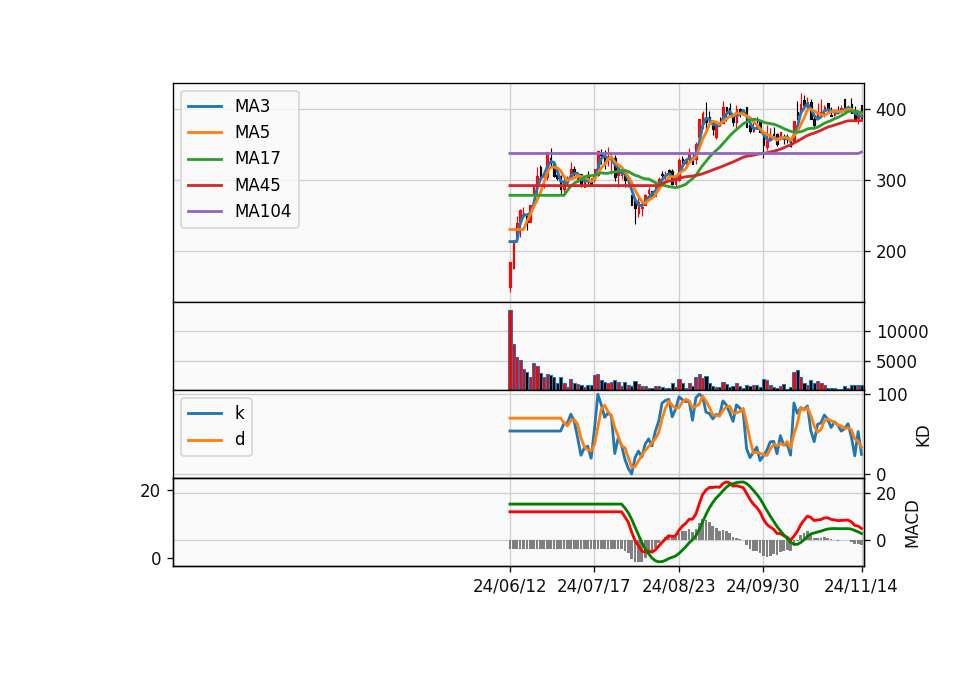Image resolution: width=960 pixels, height=690 pixels.
Task: Click the blue MA3 legend line sample
Action: click(205, 107)
